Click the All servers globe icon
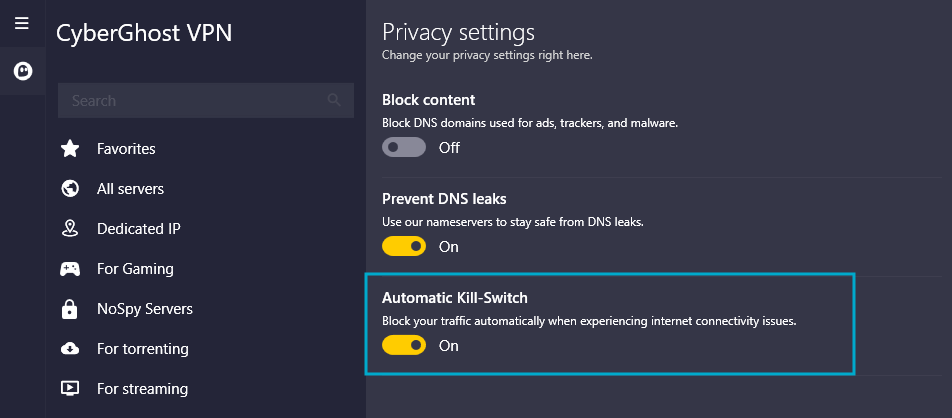This screenshot has width=952, height=418. (70, 189)
